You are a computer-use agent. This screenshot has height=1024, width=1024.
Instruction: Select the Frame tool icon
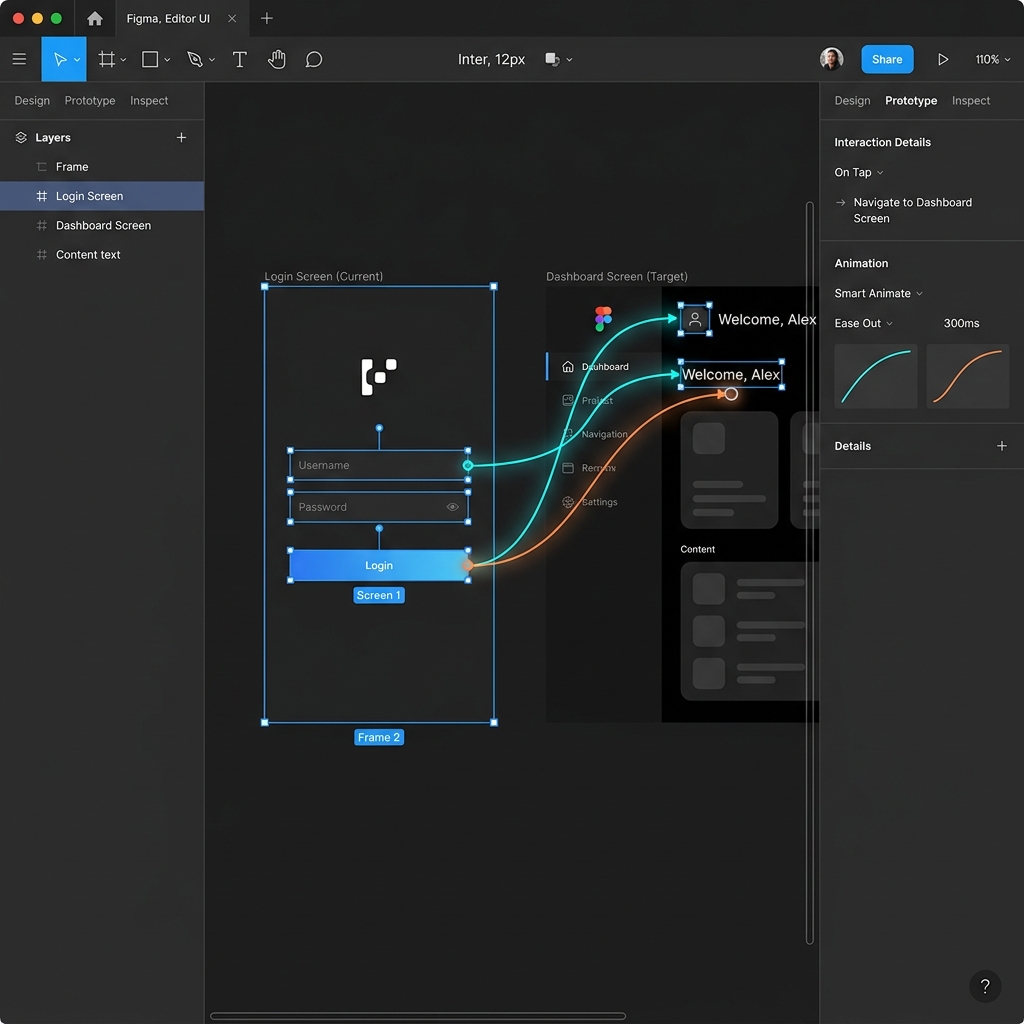click(x=106, y=59)
